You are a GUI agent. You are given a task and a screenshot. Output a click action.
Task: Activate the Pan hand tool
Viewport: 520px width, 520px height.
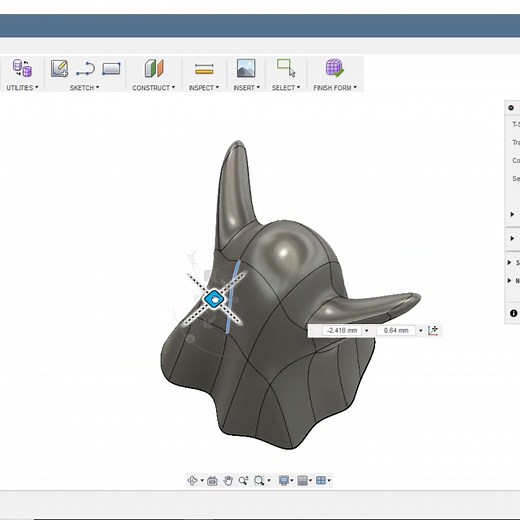point(228,480)
